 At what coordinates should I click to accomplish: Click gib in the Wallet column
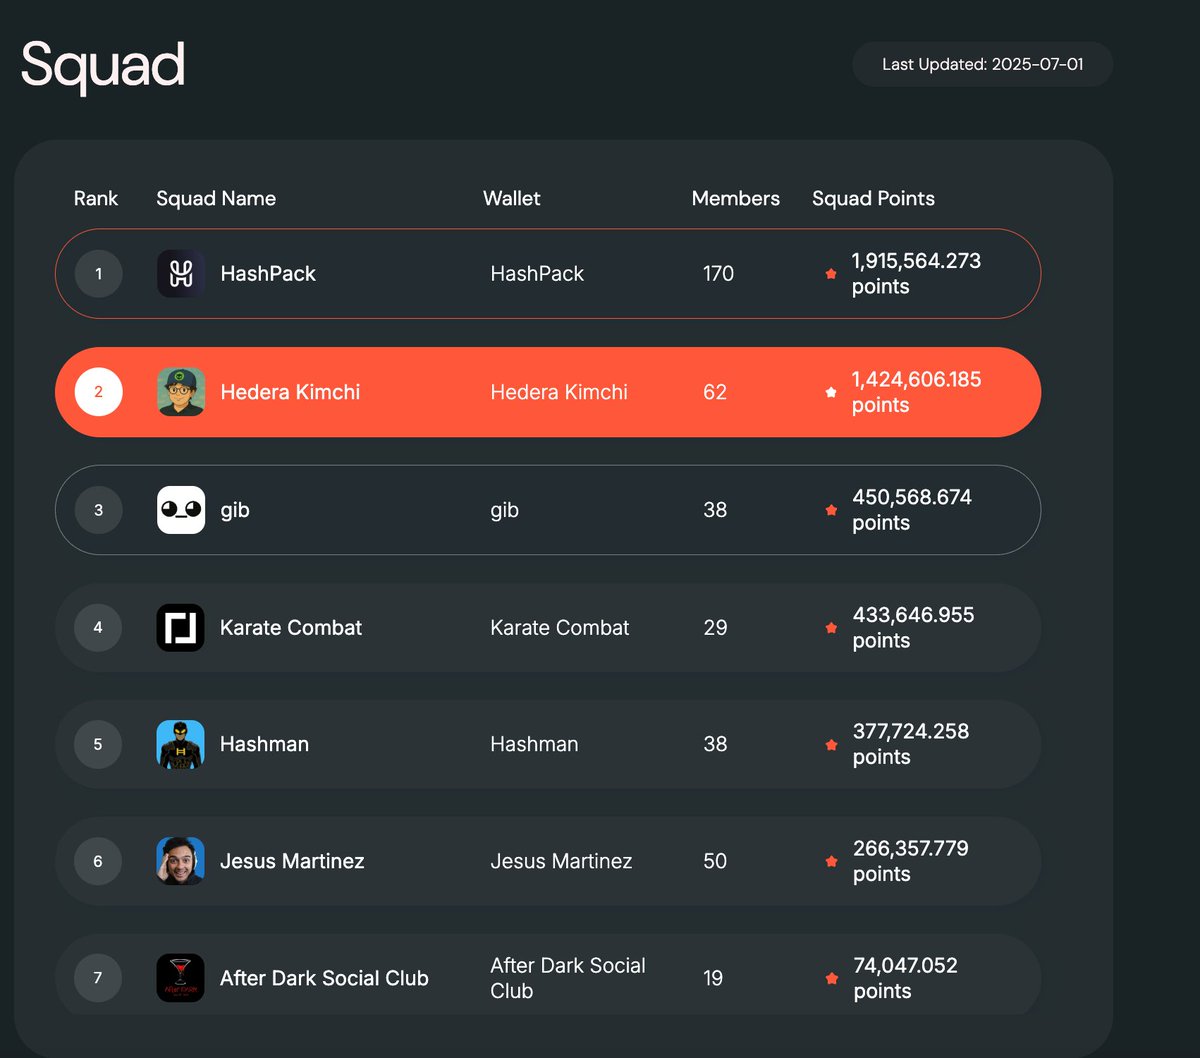(x=505, y=510)
